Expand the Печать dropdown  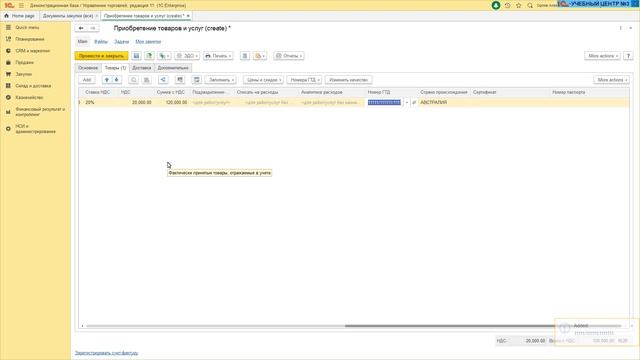tap(218, 56)
